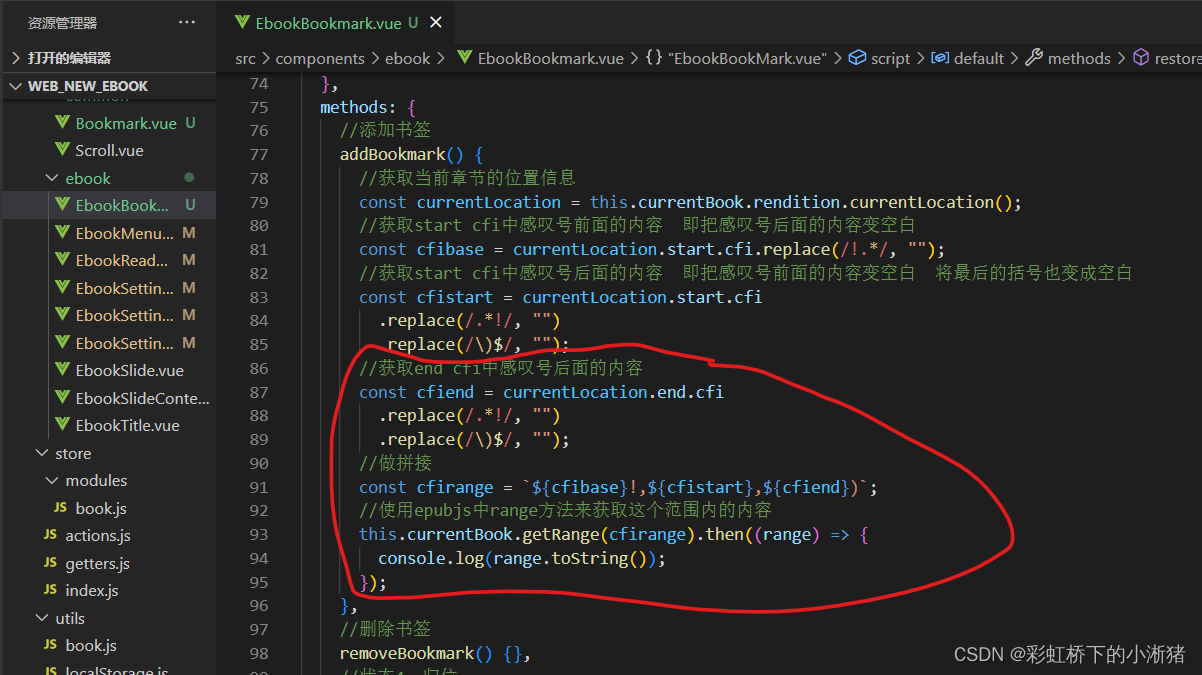The image size is (1202, 675).
Task: Open the explorer panel more actions (...) menu
Action: coord(187,22)
